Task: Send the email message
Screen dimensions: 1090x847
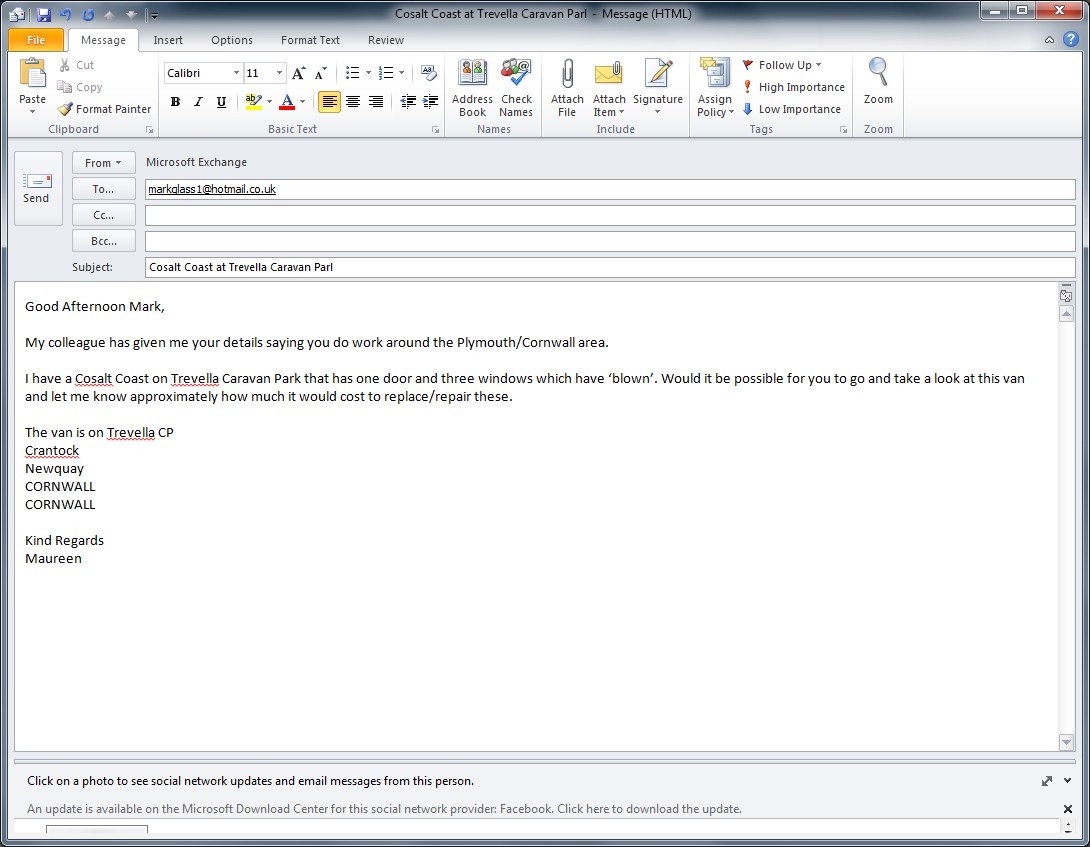Action: pyautogui.click(x=38, y=188)
